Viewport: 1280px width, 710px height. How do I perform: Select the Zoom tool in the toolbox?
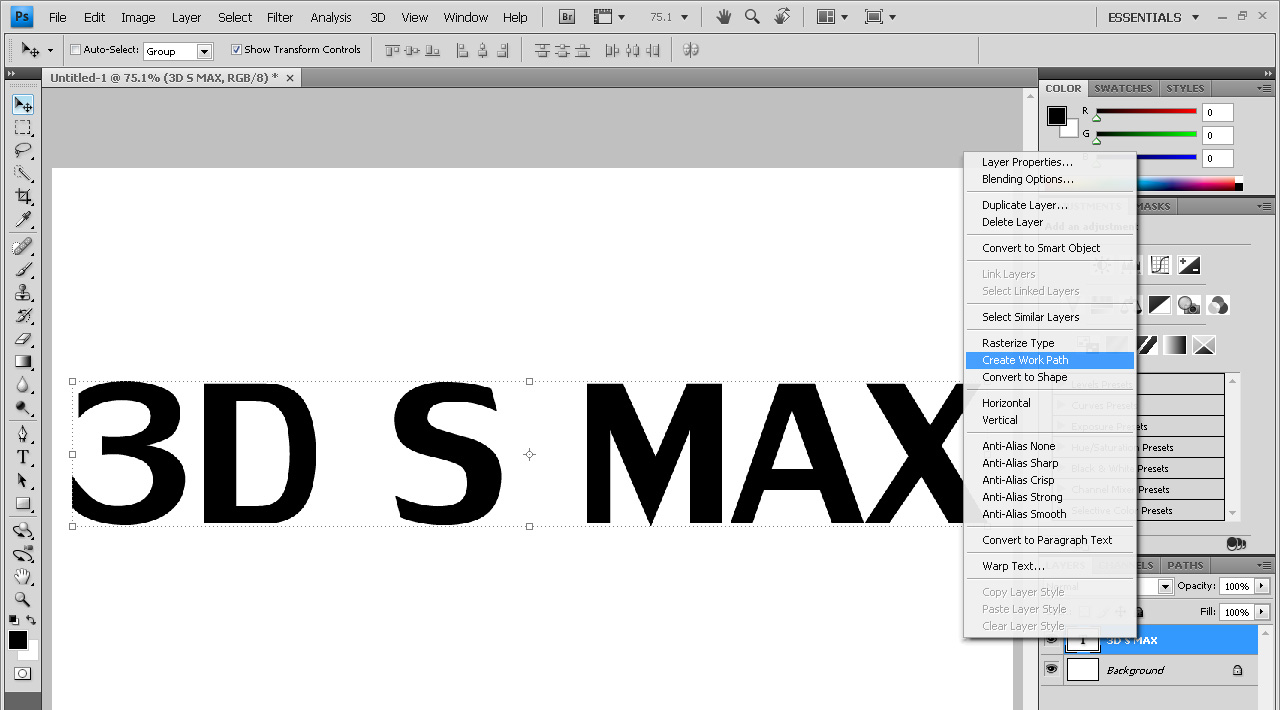tap(23, 600)
